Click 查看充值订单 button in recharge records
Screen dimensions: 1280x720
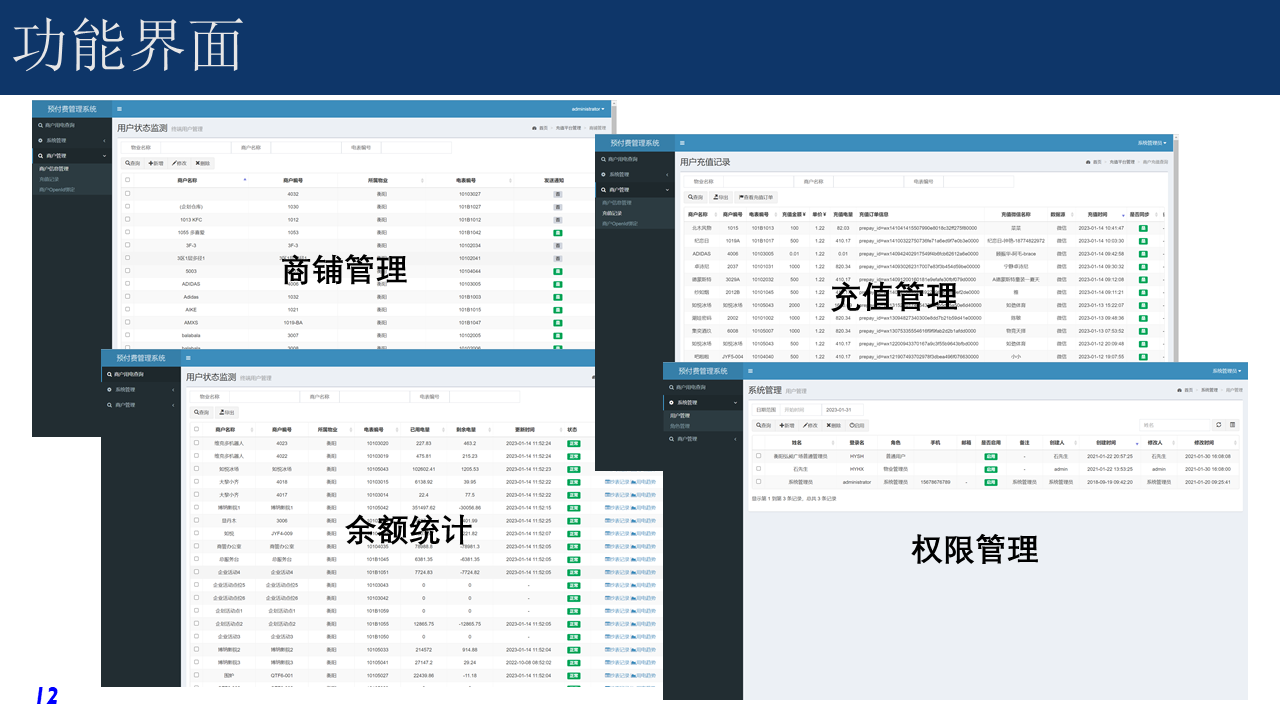coord(755,198)
